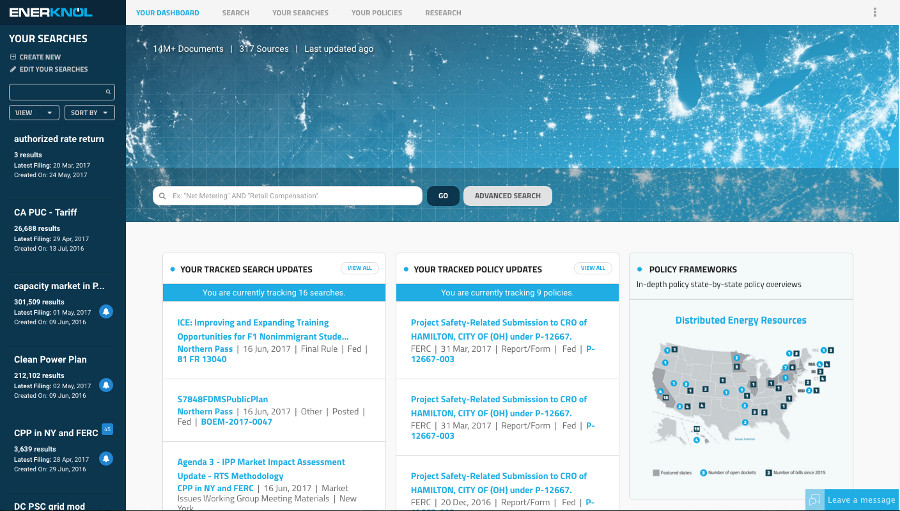Open the S7848FDMSPublicPlan document
Screen dimensions: 900x511
click(223, 399)
